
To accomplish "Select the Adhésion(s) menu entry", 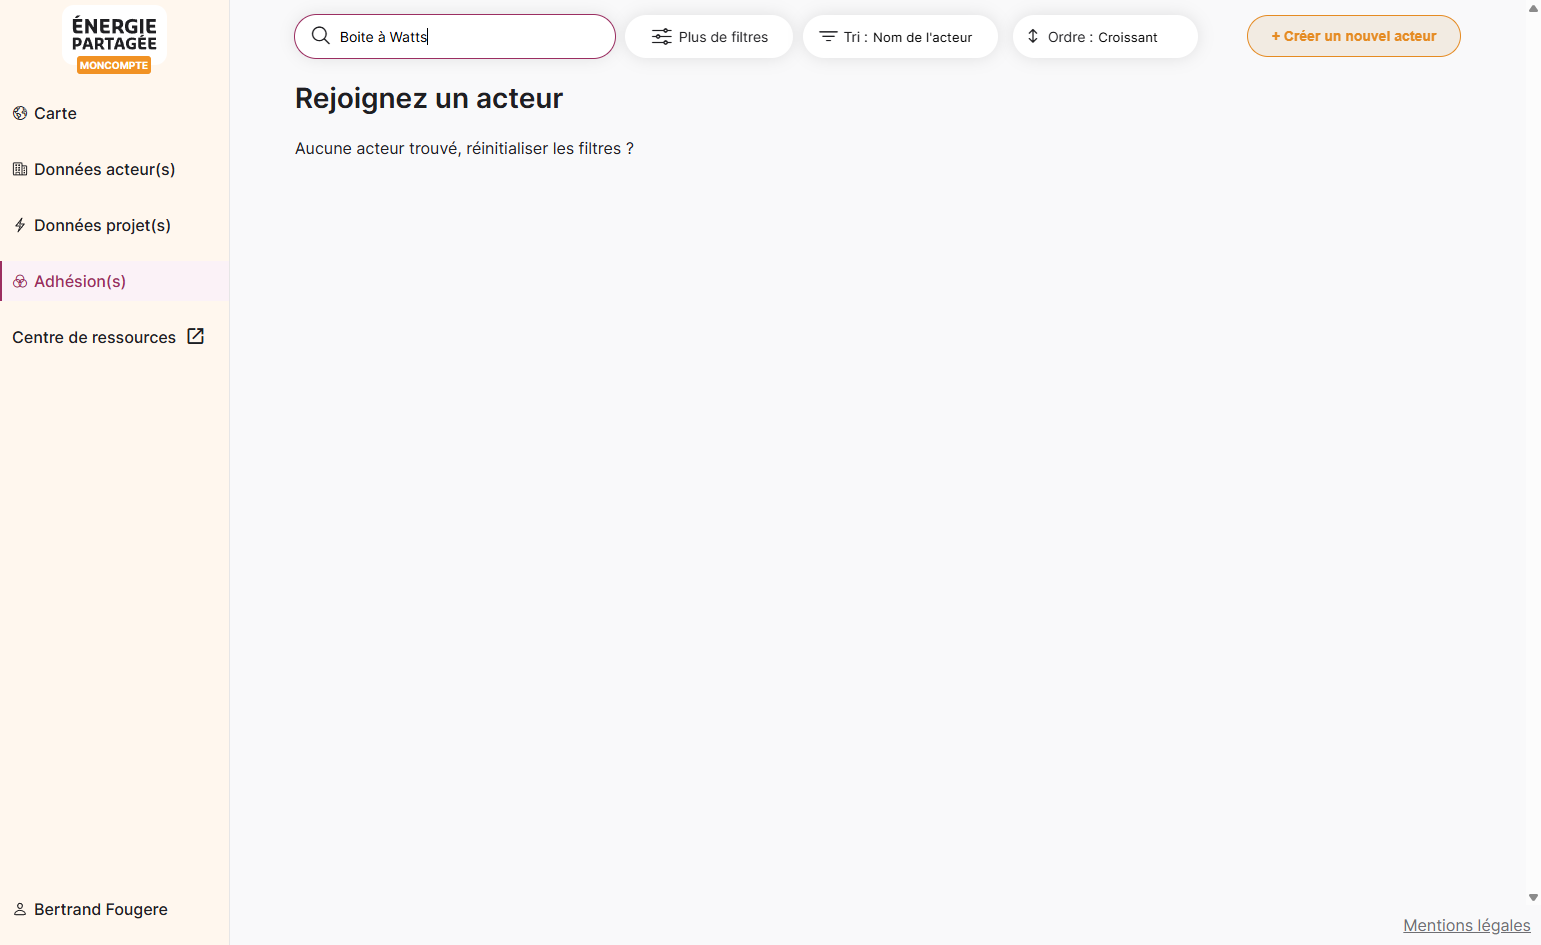I will coord(115,281).
